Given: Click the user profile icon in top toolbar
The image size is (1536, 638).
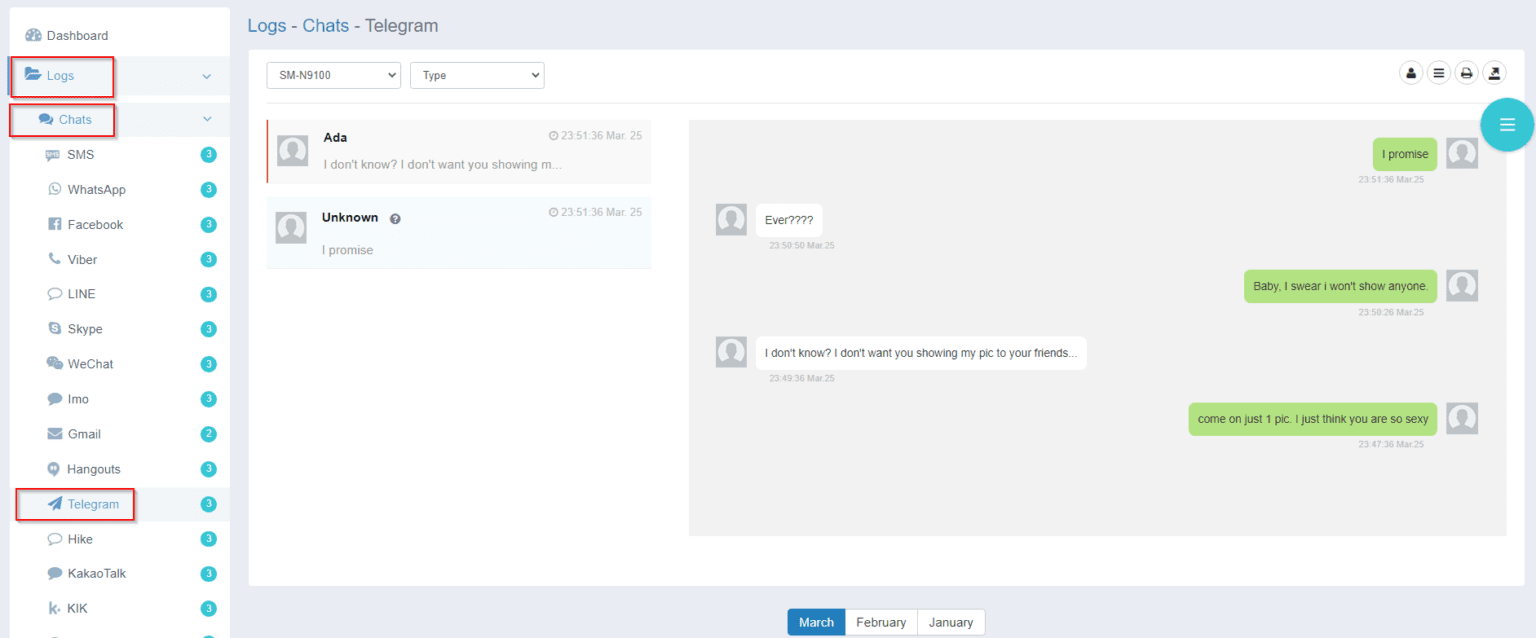Looking at the screenshot, I should click(x=1410, y=73).
